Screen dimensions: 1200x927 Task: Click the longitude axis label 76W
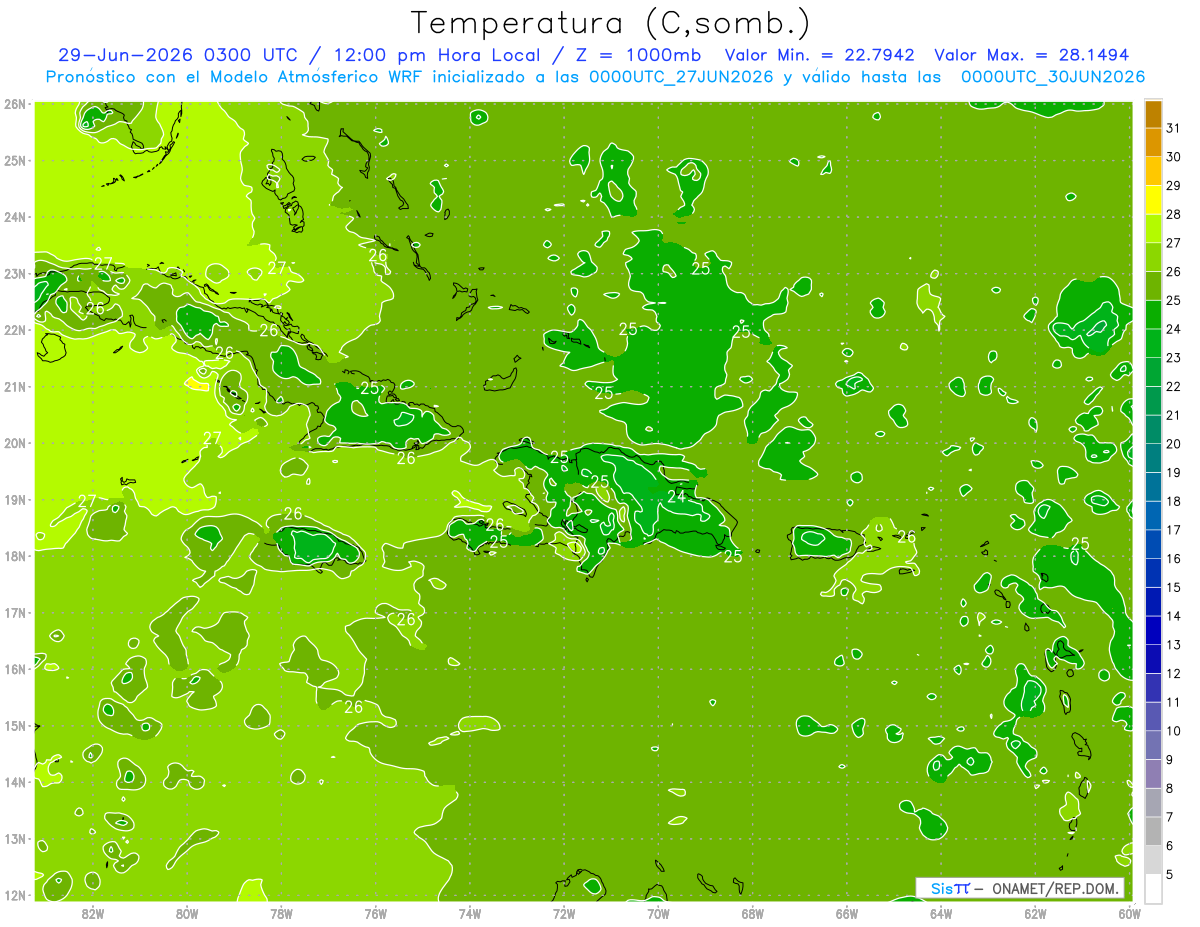[376, 913]
